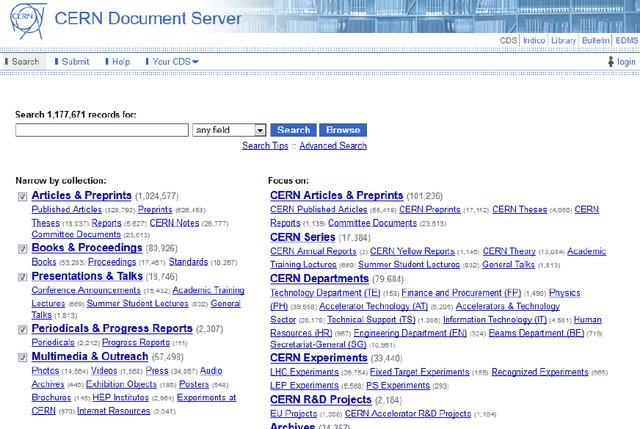Focus the search records input field

[102, 130]
